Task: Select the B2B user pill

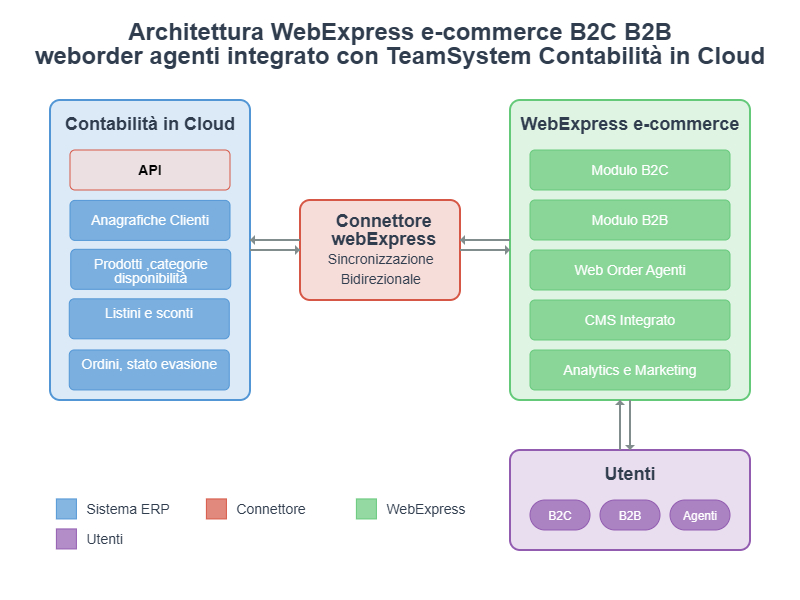Action: pyautogui.click(x=630, y=515)
